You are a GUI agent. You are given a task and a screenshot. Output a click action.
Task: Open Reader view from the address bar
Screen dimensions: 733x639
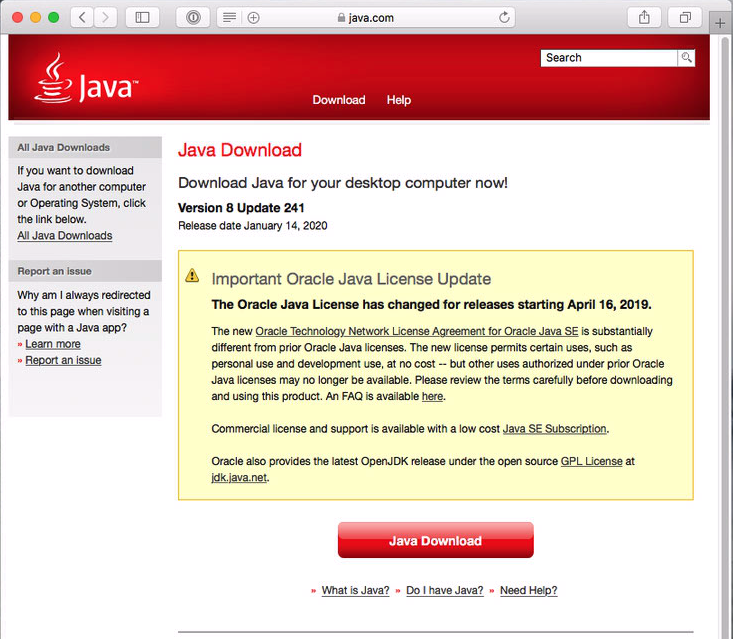click(x=229, y=17)
